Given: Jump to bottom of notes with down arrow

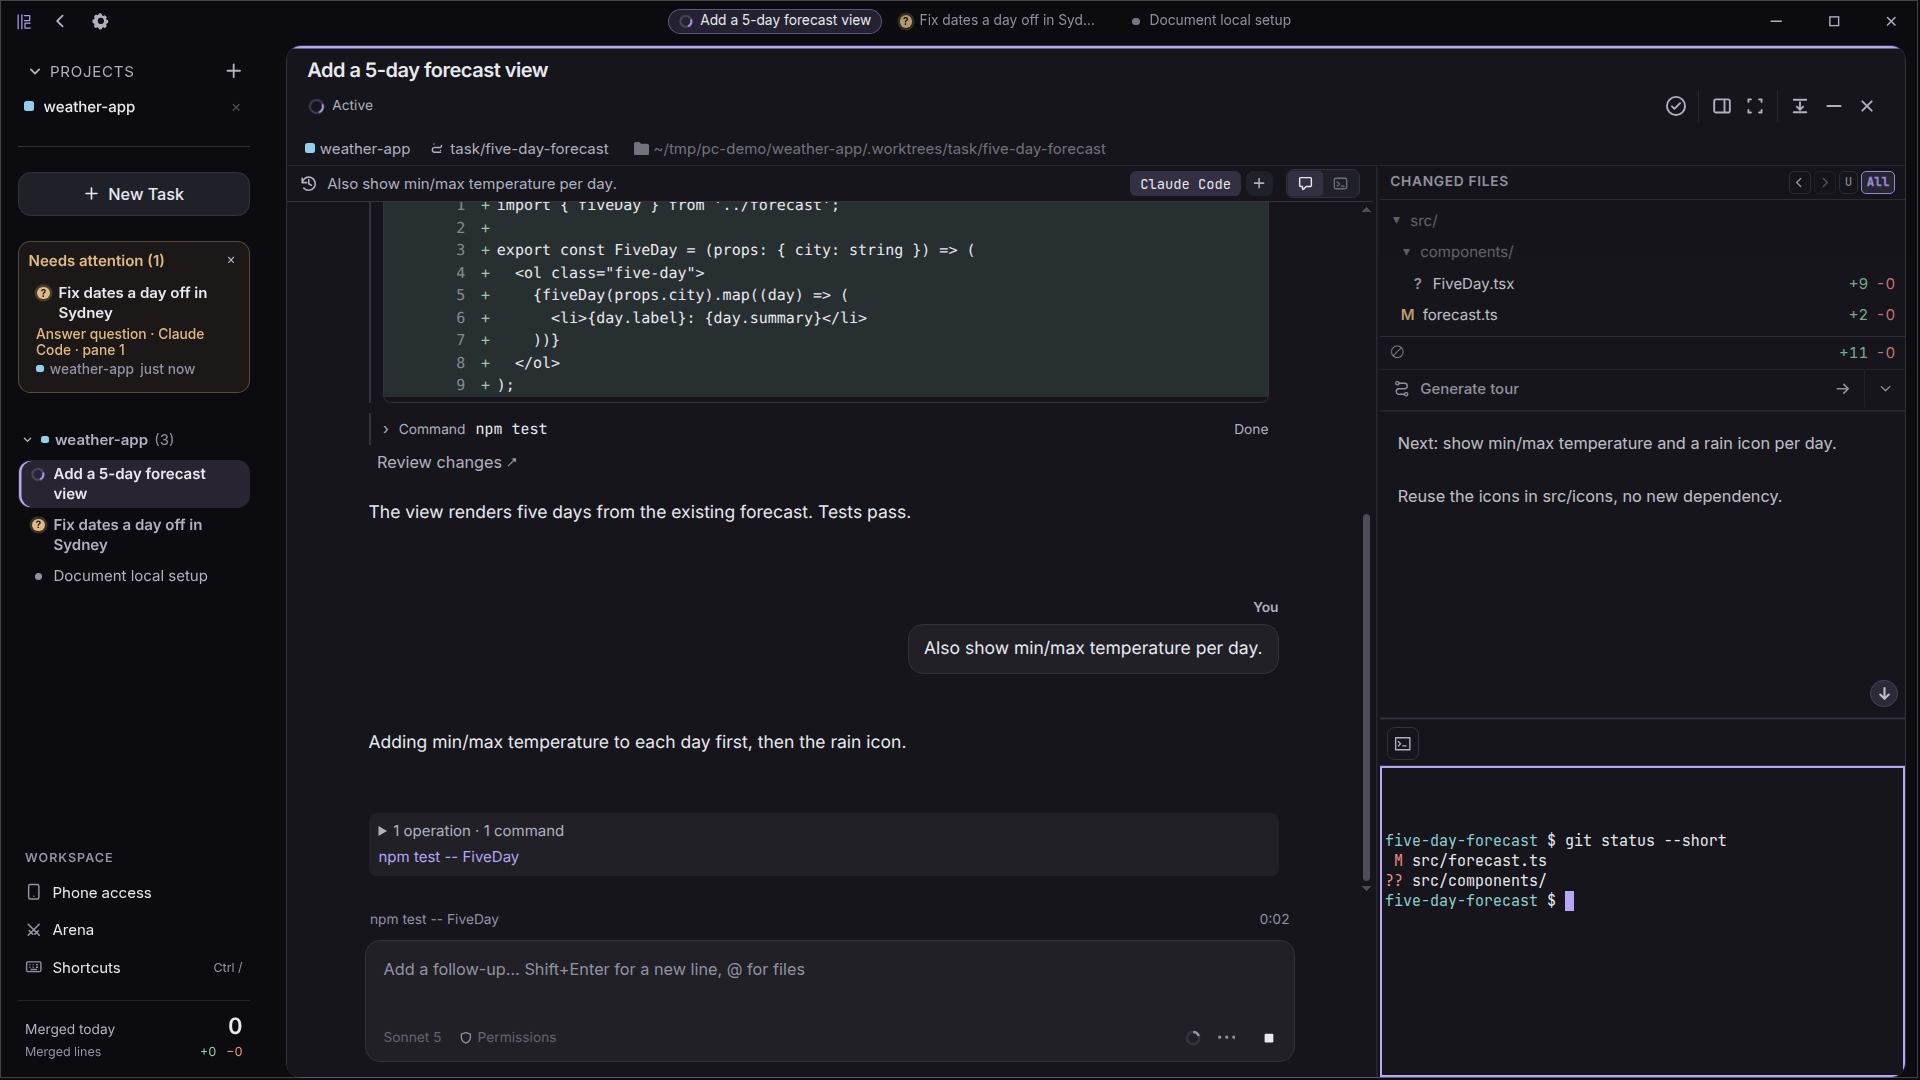Looking at the screenshot, I should pyautogui.click(x=1884, y=693).
